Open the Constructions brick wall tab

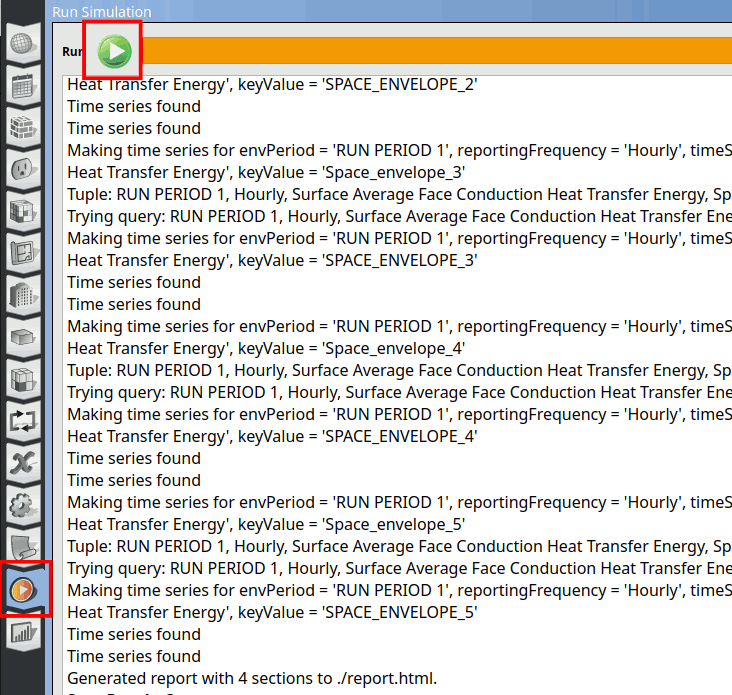click(x=22, y=128)
